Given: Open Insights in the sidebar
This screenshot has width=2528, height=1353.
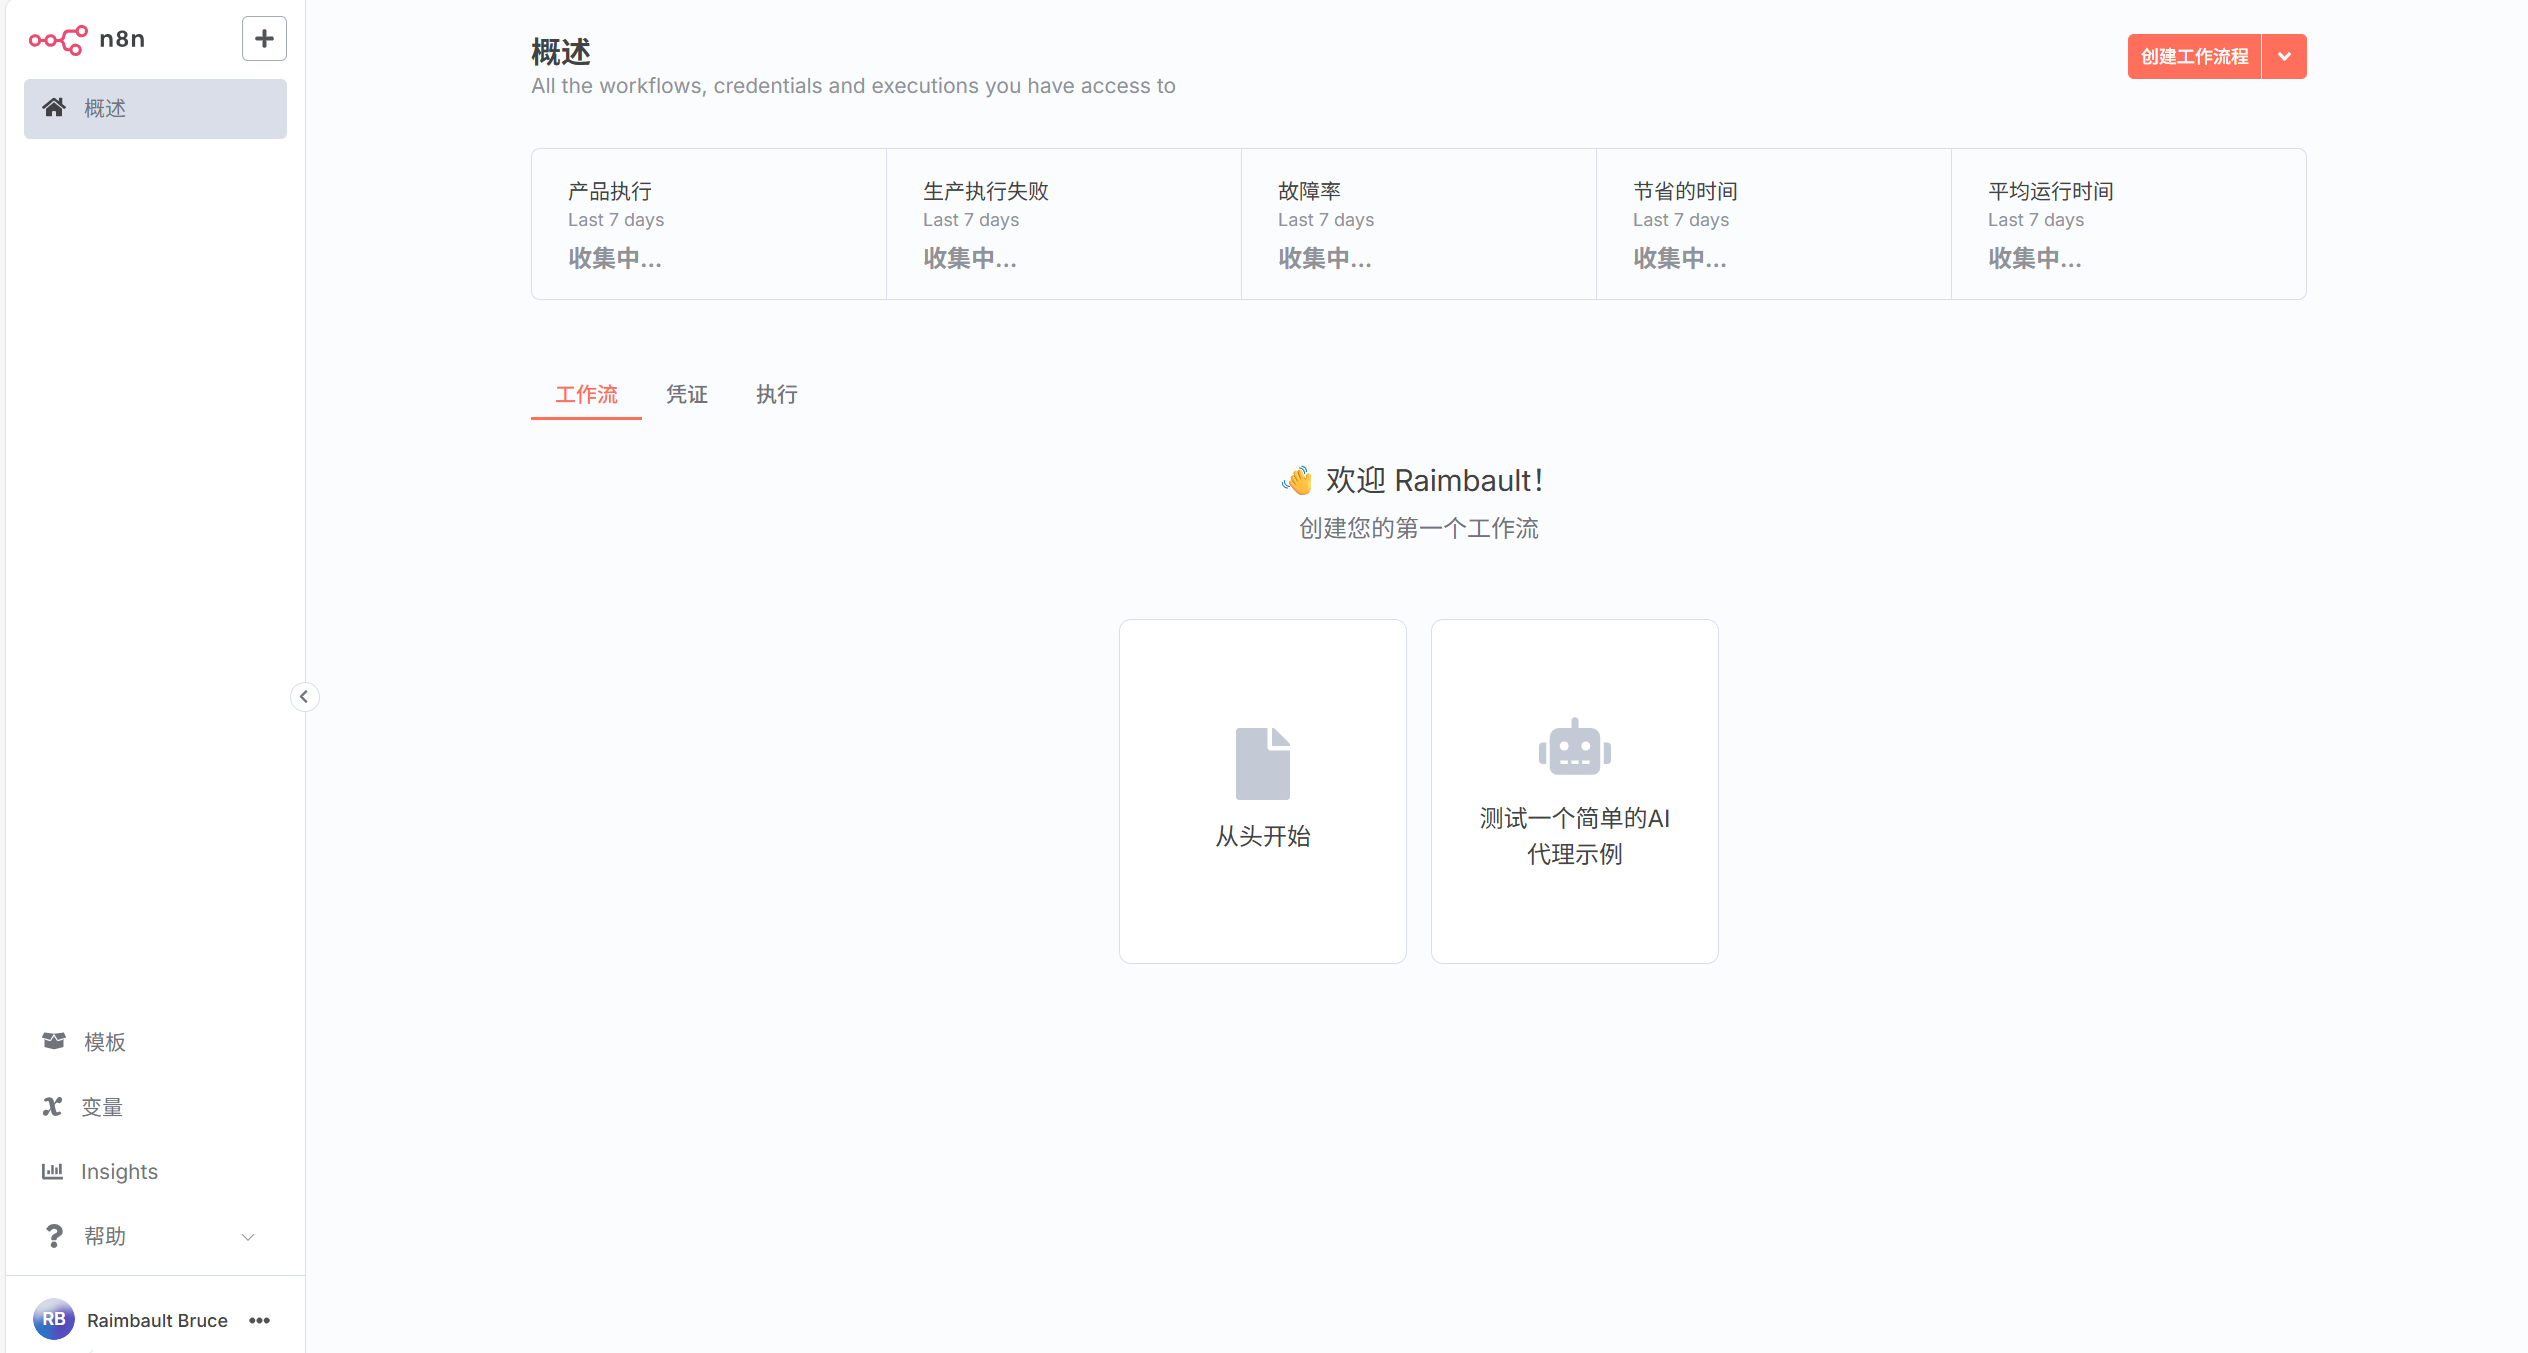Looking at the screenshot, I should 119,1171.
